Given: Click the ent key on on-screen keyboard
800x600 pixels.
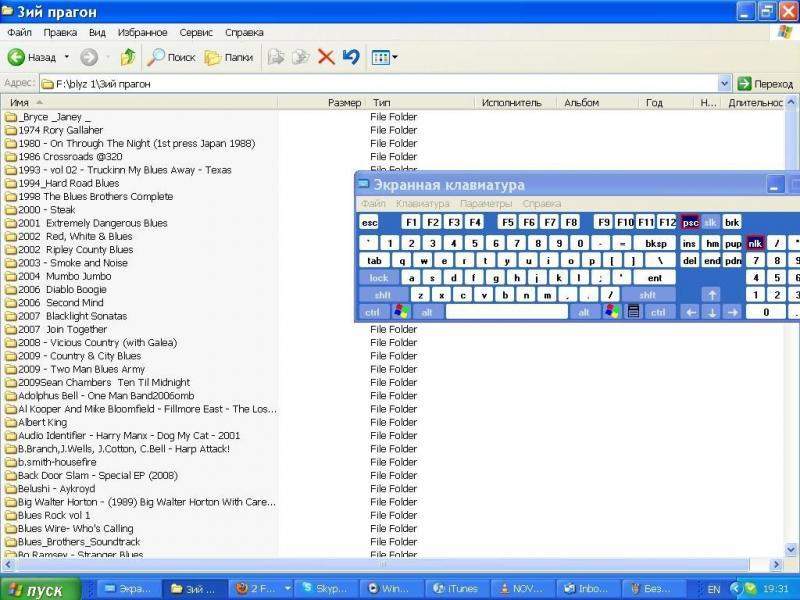Looking at the screenshot, I should [655, 278].
